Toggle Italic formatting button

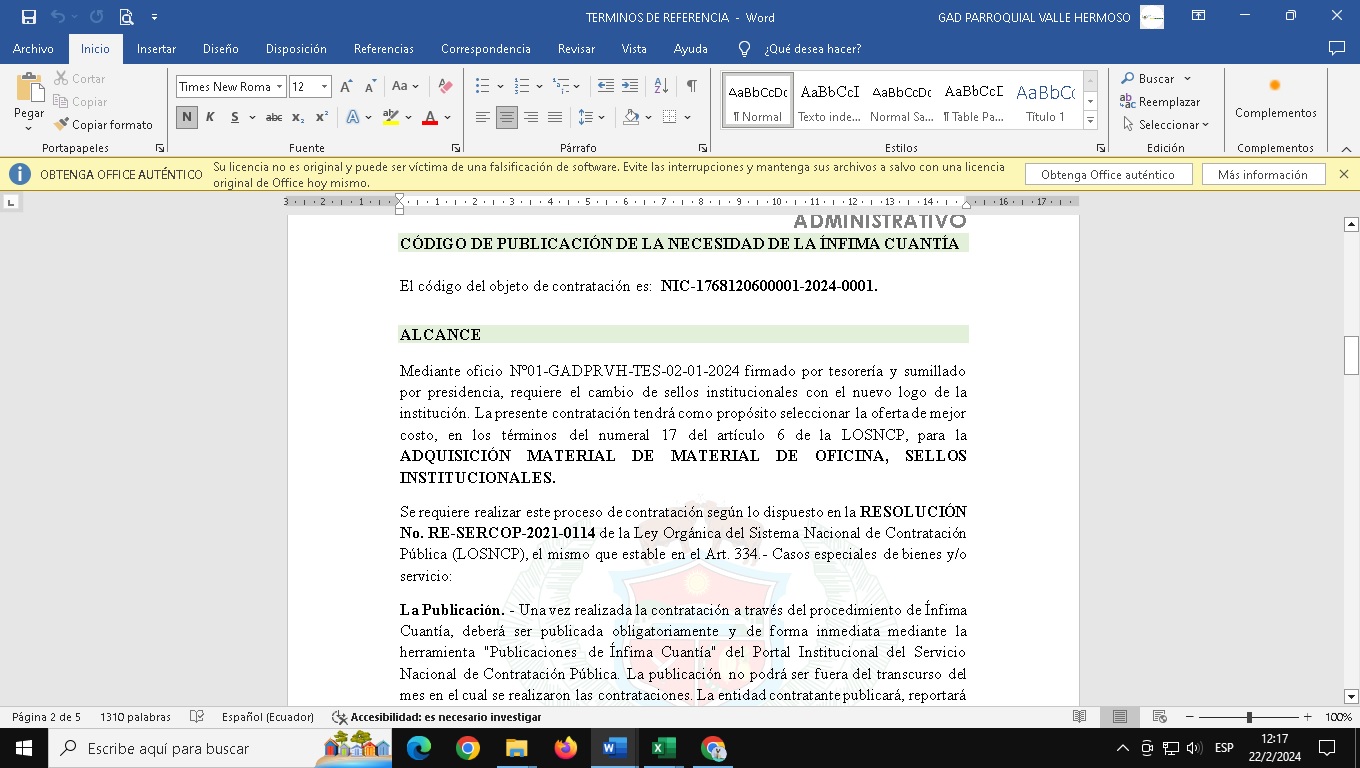pyautogui.click(x=210, y=118)
